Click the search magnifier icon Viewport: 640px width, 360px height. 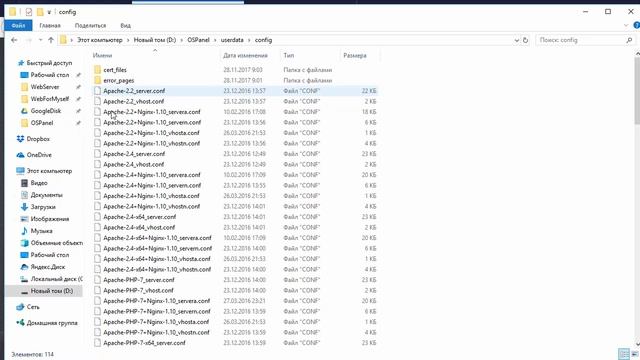pos(629,40)
